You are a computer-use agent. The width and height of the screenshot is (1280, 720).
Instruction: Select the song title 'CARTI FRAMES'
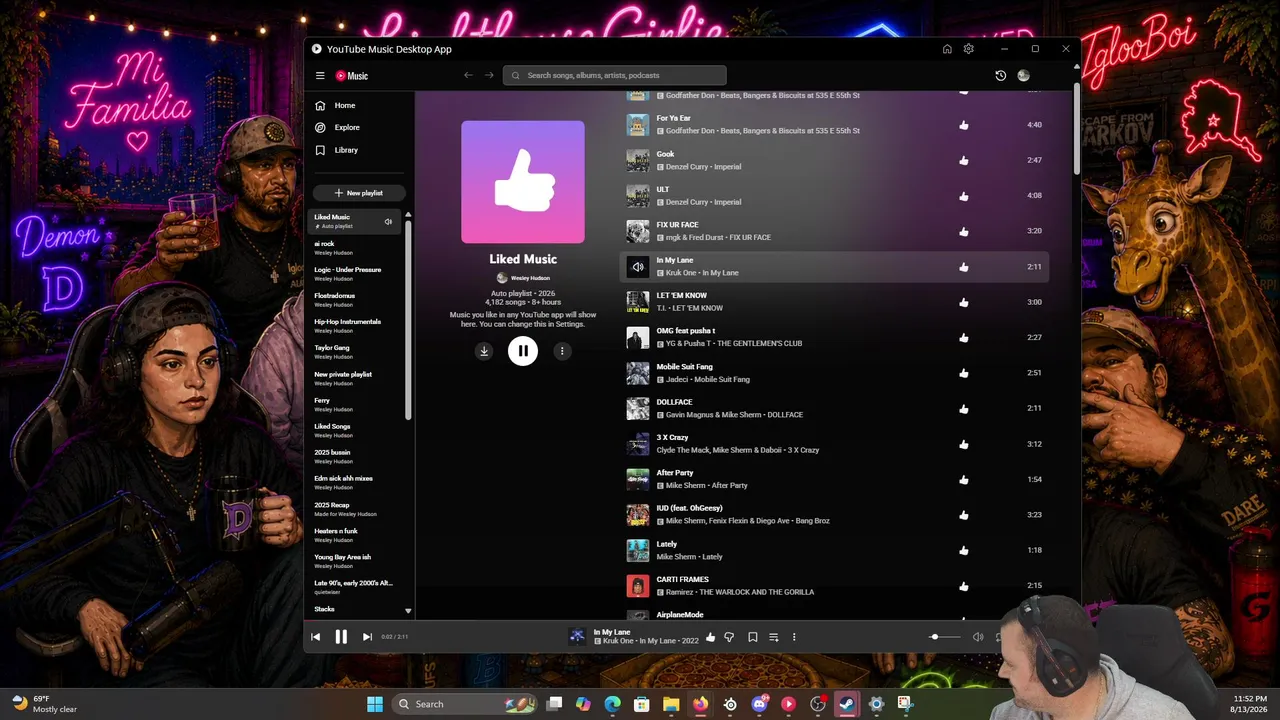pyautogui.click(x=683, y=580)
